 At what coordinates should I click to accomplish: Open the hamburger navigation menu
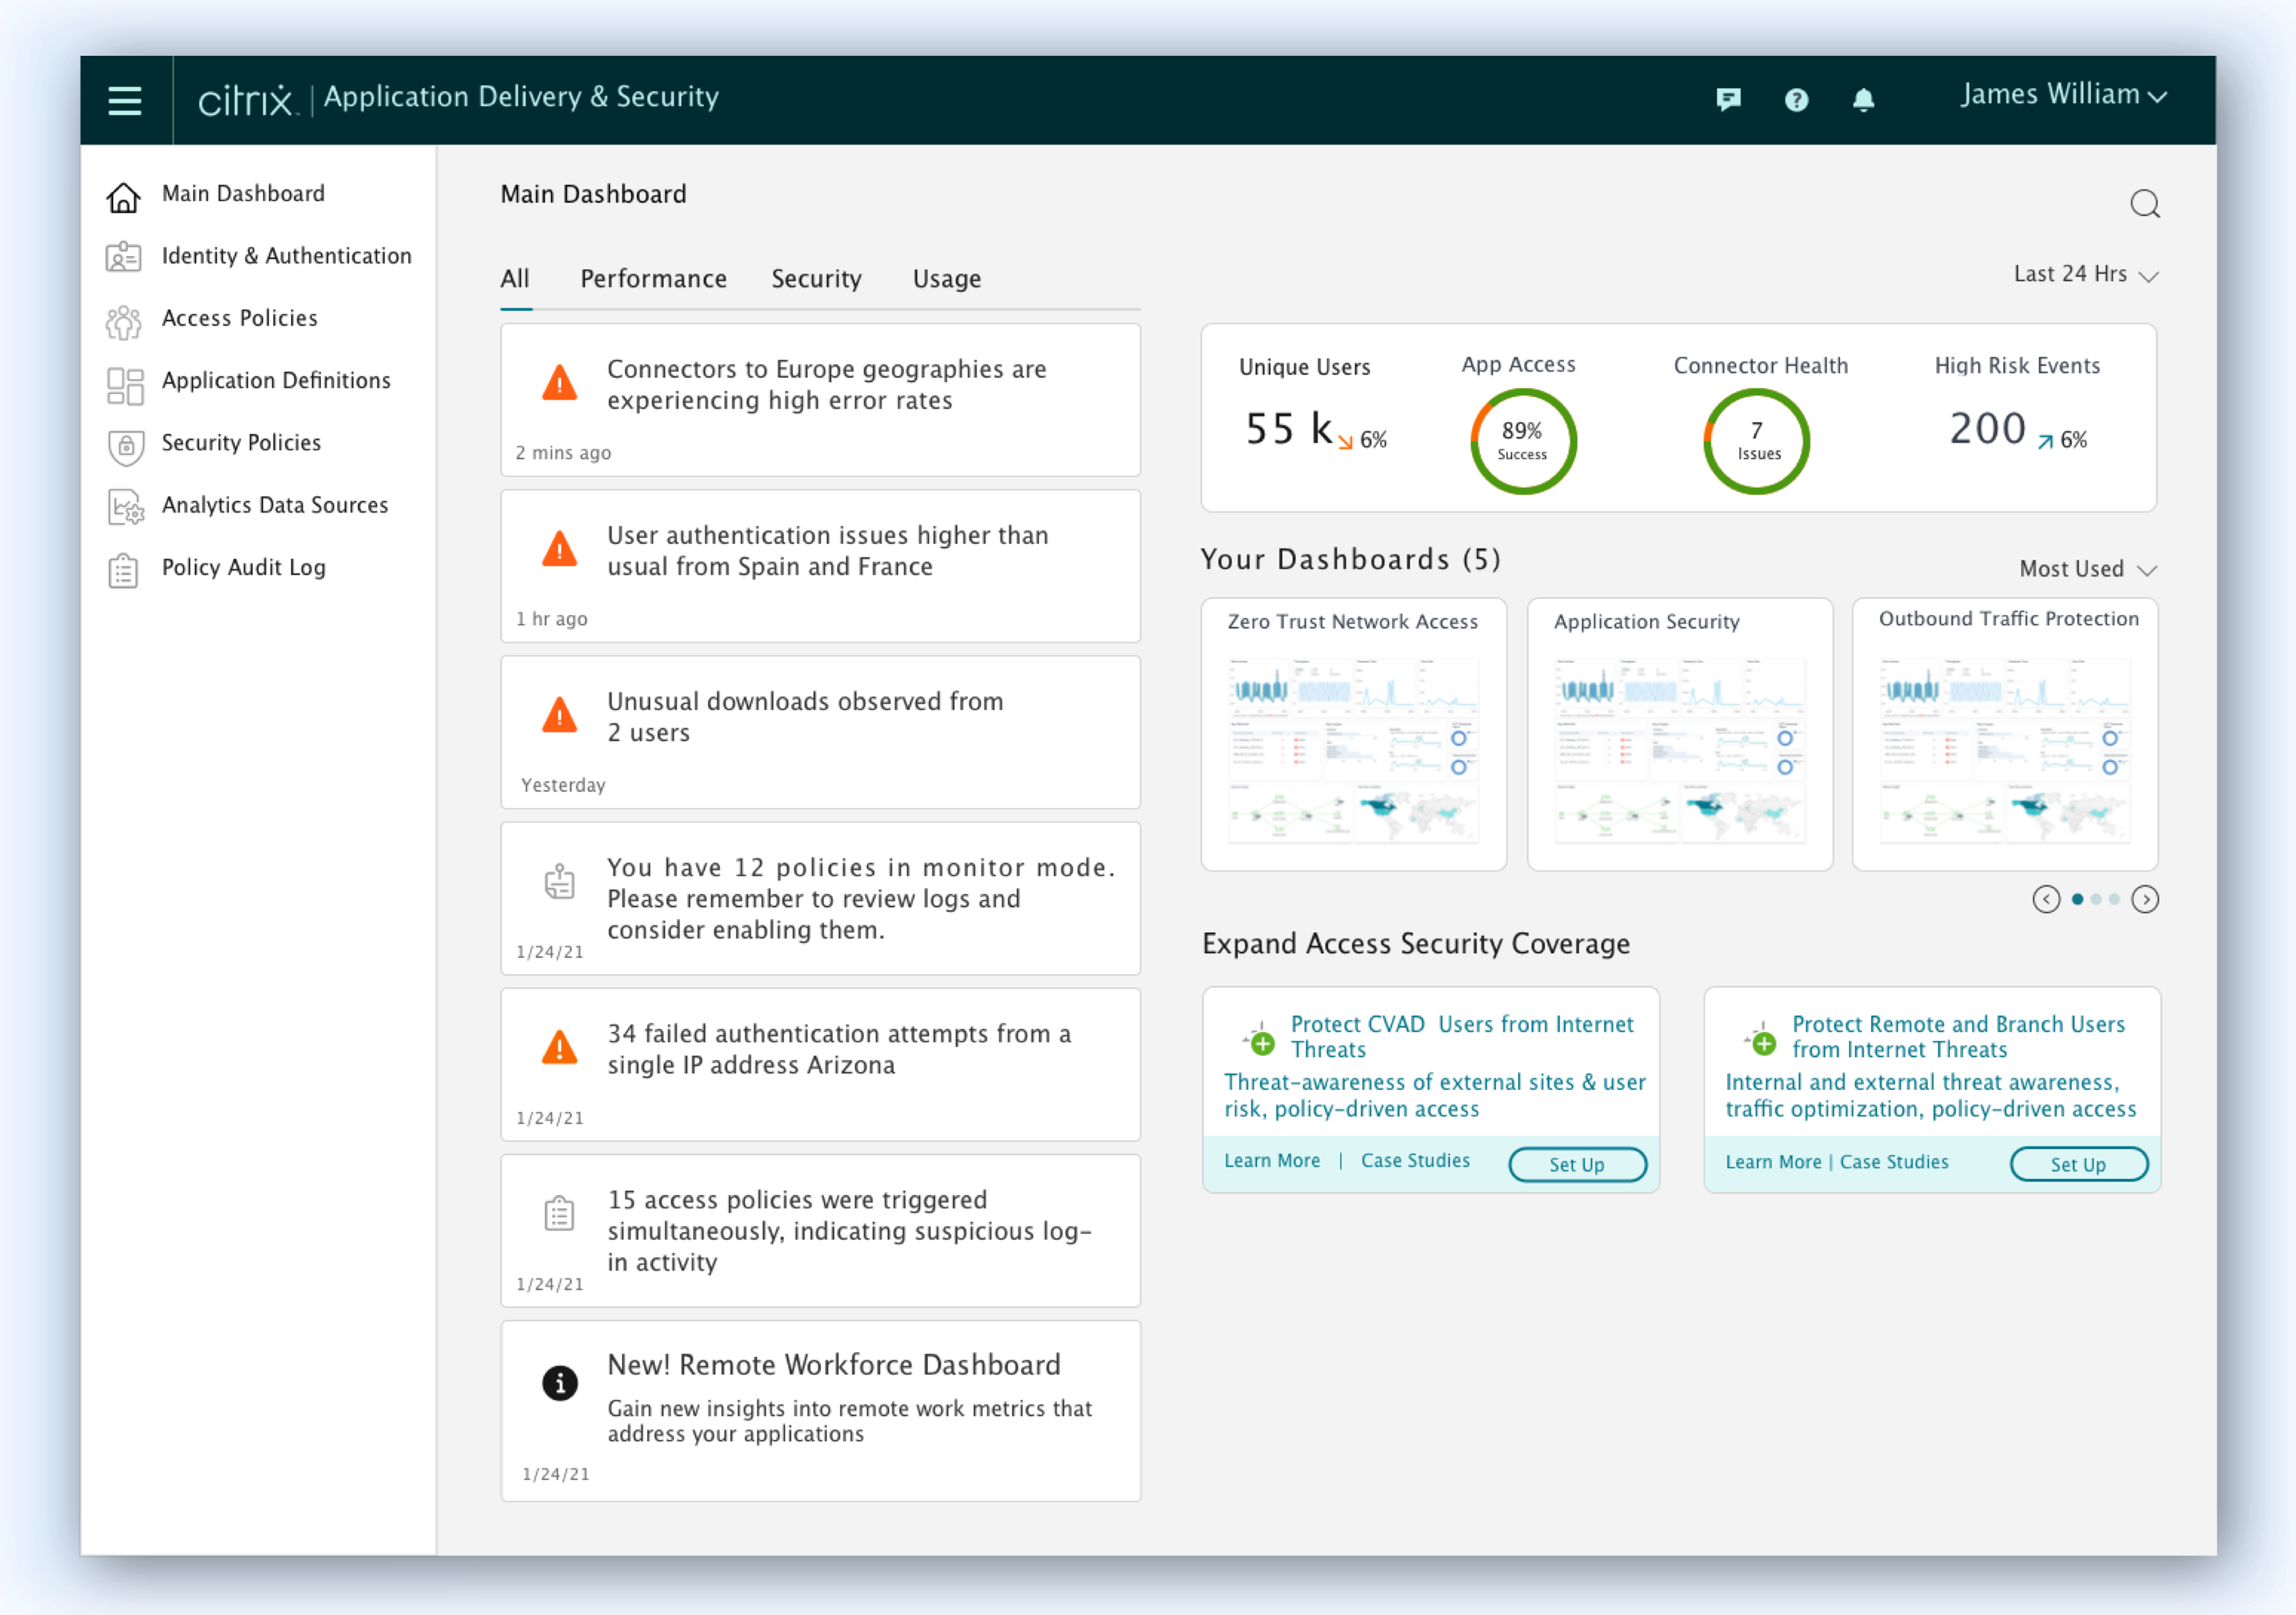(x=124, y=100)
